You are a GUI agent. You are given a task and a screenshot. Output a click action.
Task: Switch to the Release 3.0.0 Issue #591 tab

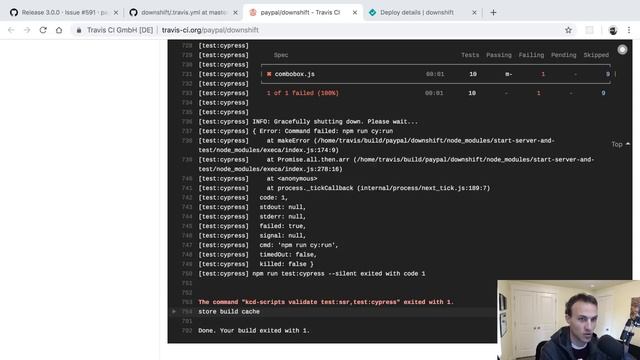[63, 13]
